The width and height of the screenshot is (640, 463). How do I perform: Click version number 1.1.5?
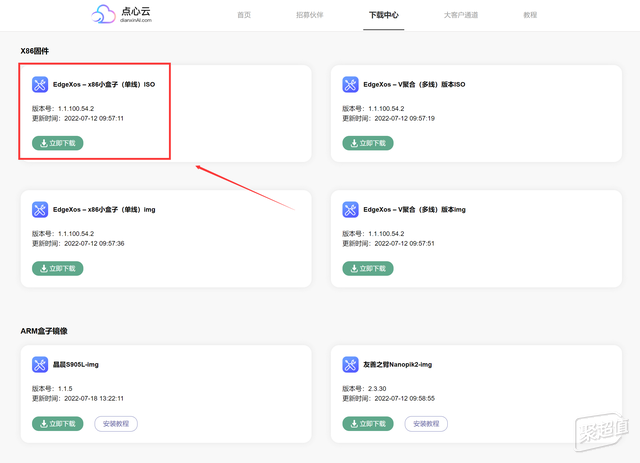(65, 389)
